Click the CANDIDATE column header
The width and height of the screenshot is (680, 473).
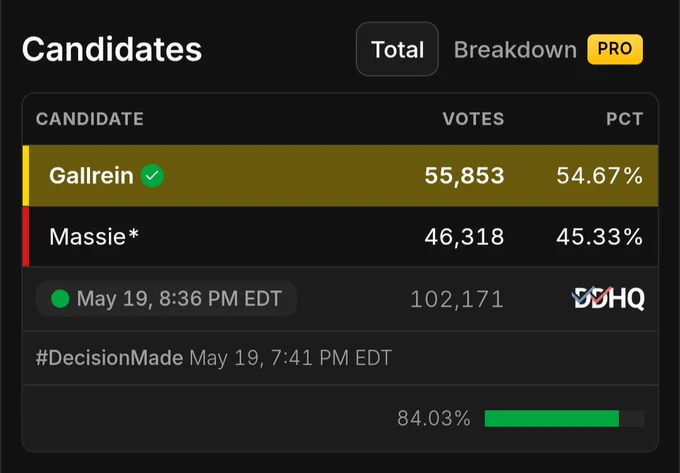90,119
